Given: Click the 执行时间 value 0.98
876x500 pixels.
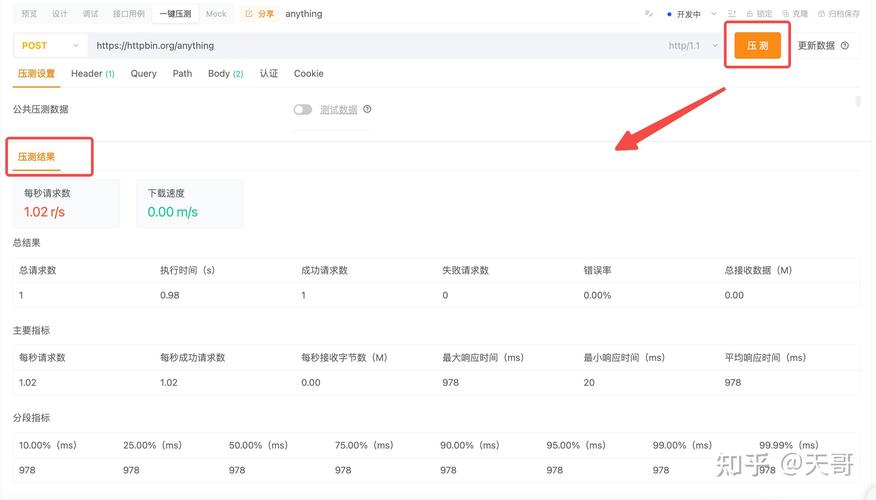Looking at the screenshot, I should (170, 295).
